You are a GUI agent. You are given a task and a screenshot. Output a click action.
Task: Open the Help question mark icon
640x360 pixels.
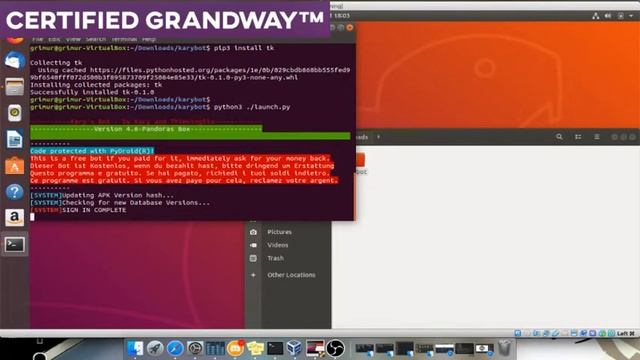coord(15,192)
